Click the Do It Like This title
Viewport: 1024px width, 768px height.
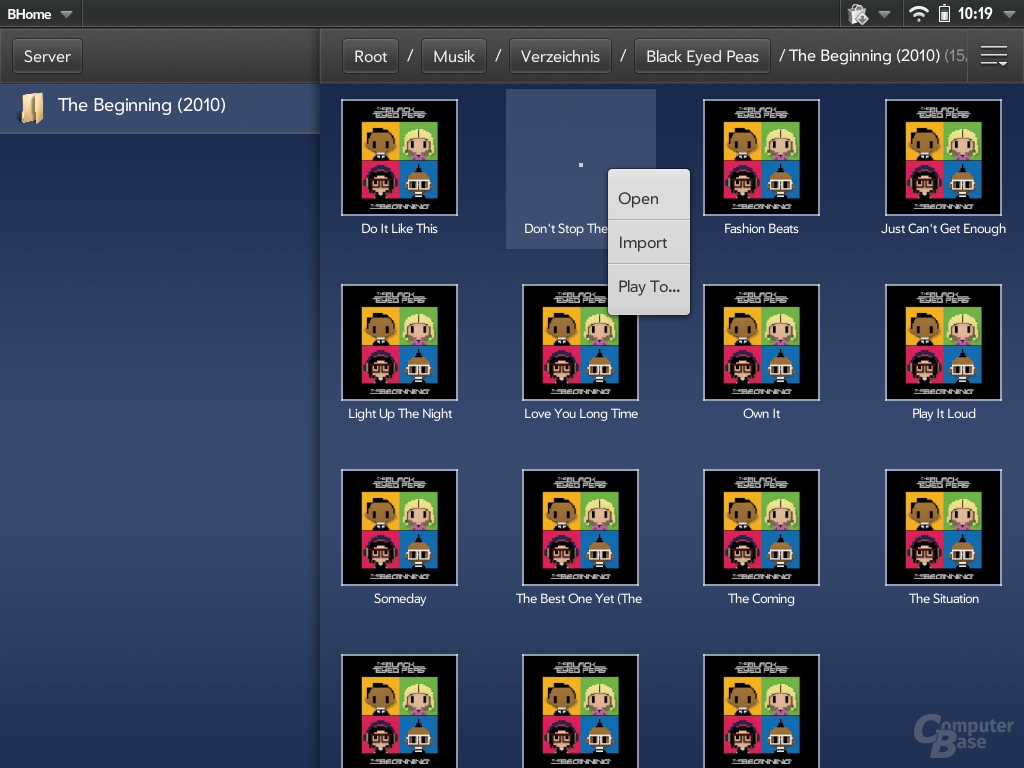(x=399, y=229)
